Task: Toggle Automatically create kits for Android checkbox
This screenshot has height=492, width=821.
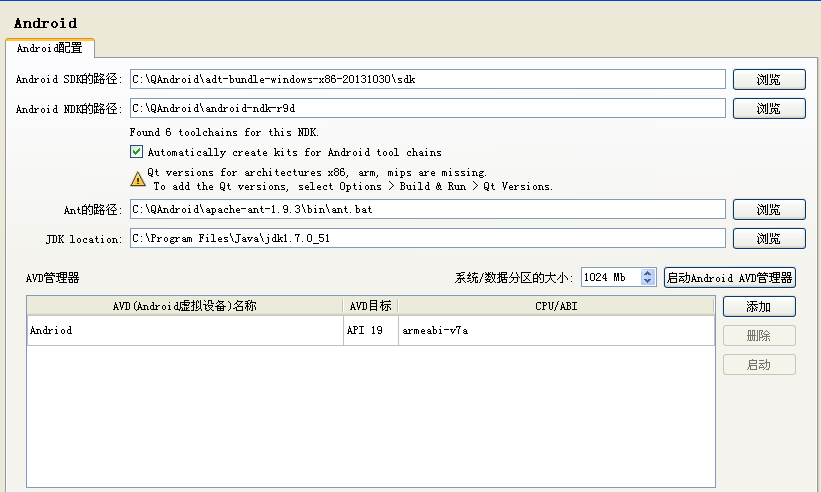Action: [x=137, y=152]
